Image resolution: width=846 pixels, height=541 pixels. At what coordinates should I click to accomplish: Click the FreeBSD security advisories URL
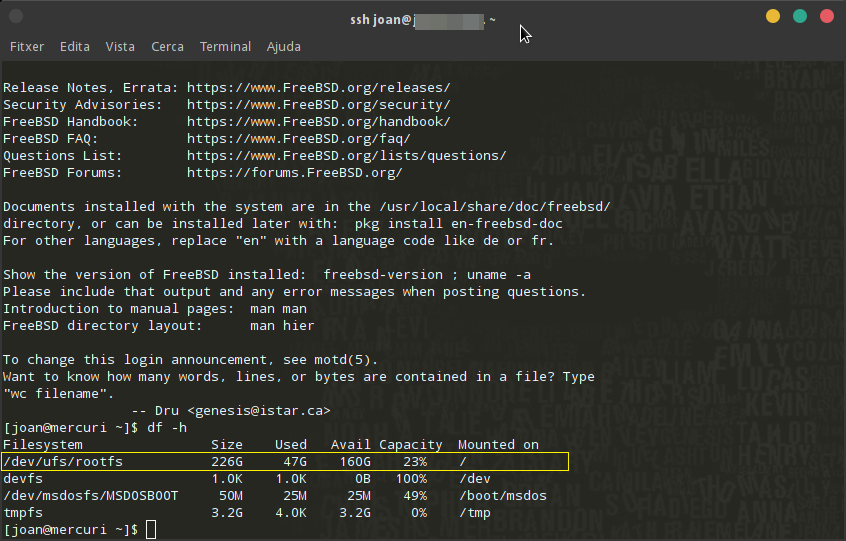click(318, 105)
